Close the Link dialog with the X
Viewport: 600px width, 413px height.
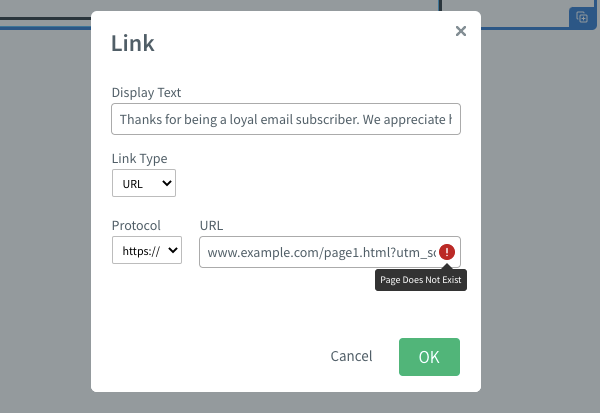pos(461,31)
